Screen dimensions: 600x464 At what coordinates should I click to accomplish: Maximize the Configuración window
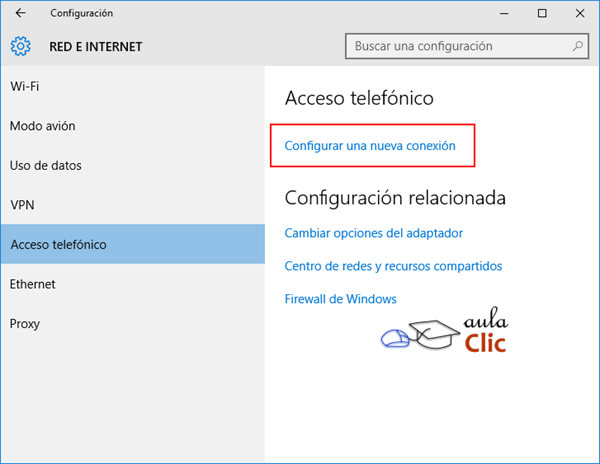click(541, 13)
